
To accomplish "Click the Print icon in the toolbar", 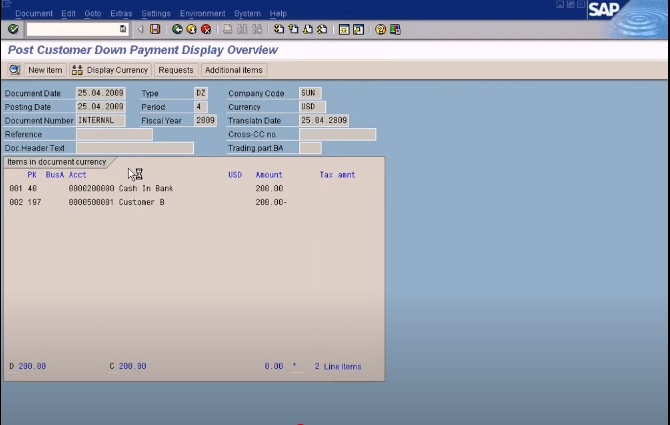I will coord(228,29).
